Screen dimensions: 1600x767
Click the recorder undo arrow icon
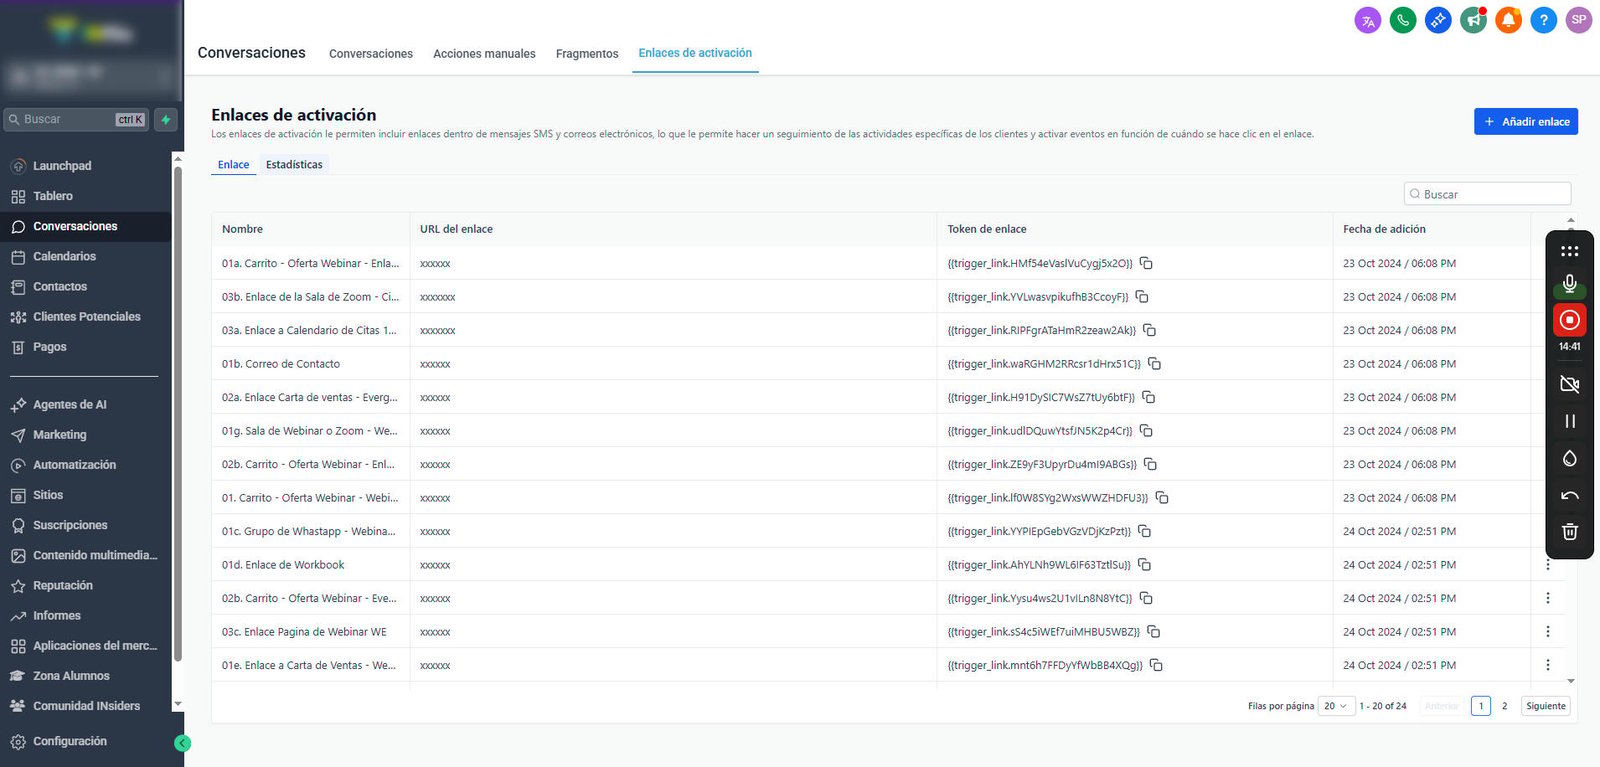pos(1570,495)
